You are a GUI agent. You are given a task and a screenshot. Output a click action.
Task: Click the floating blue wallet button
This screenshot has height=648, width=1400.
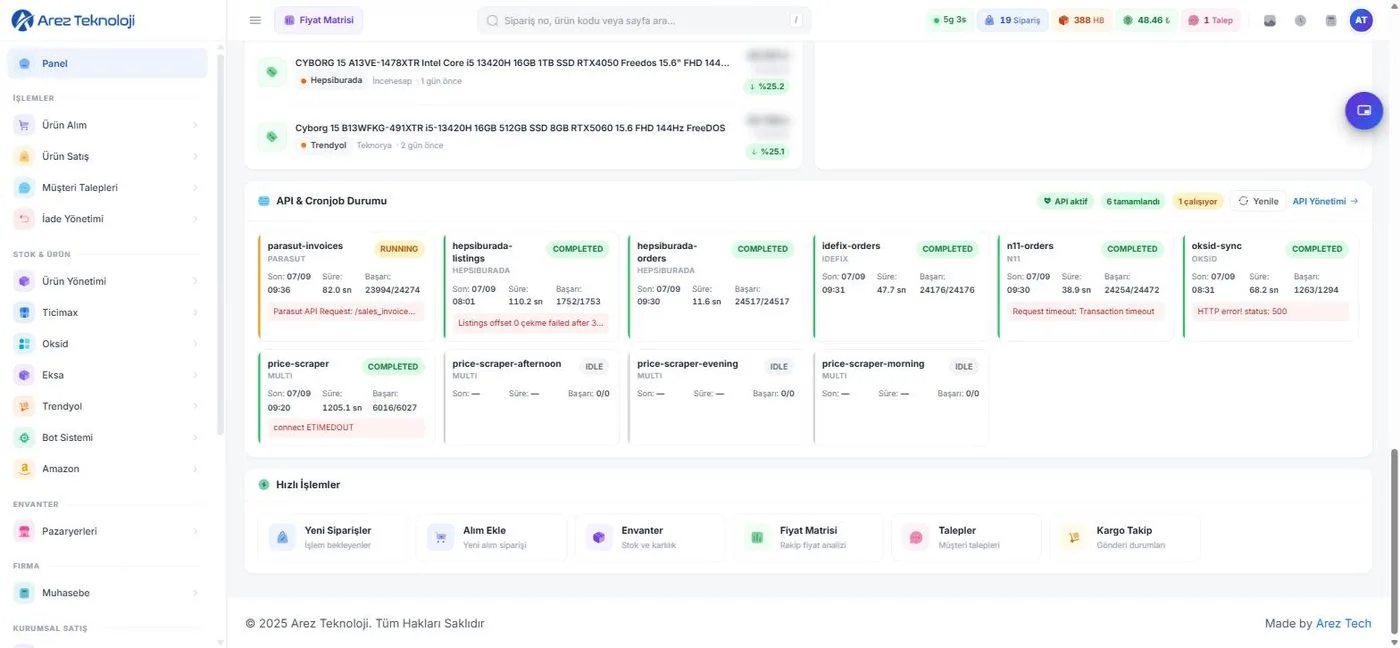1363,111
